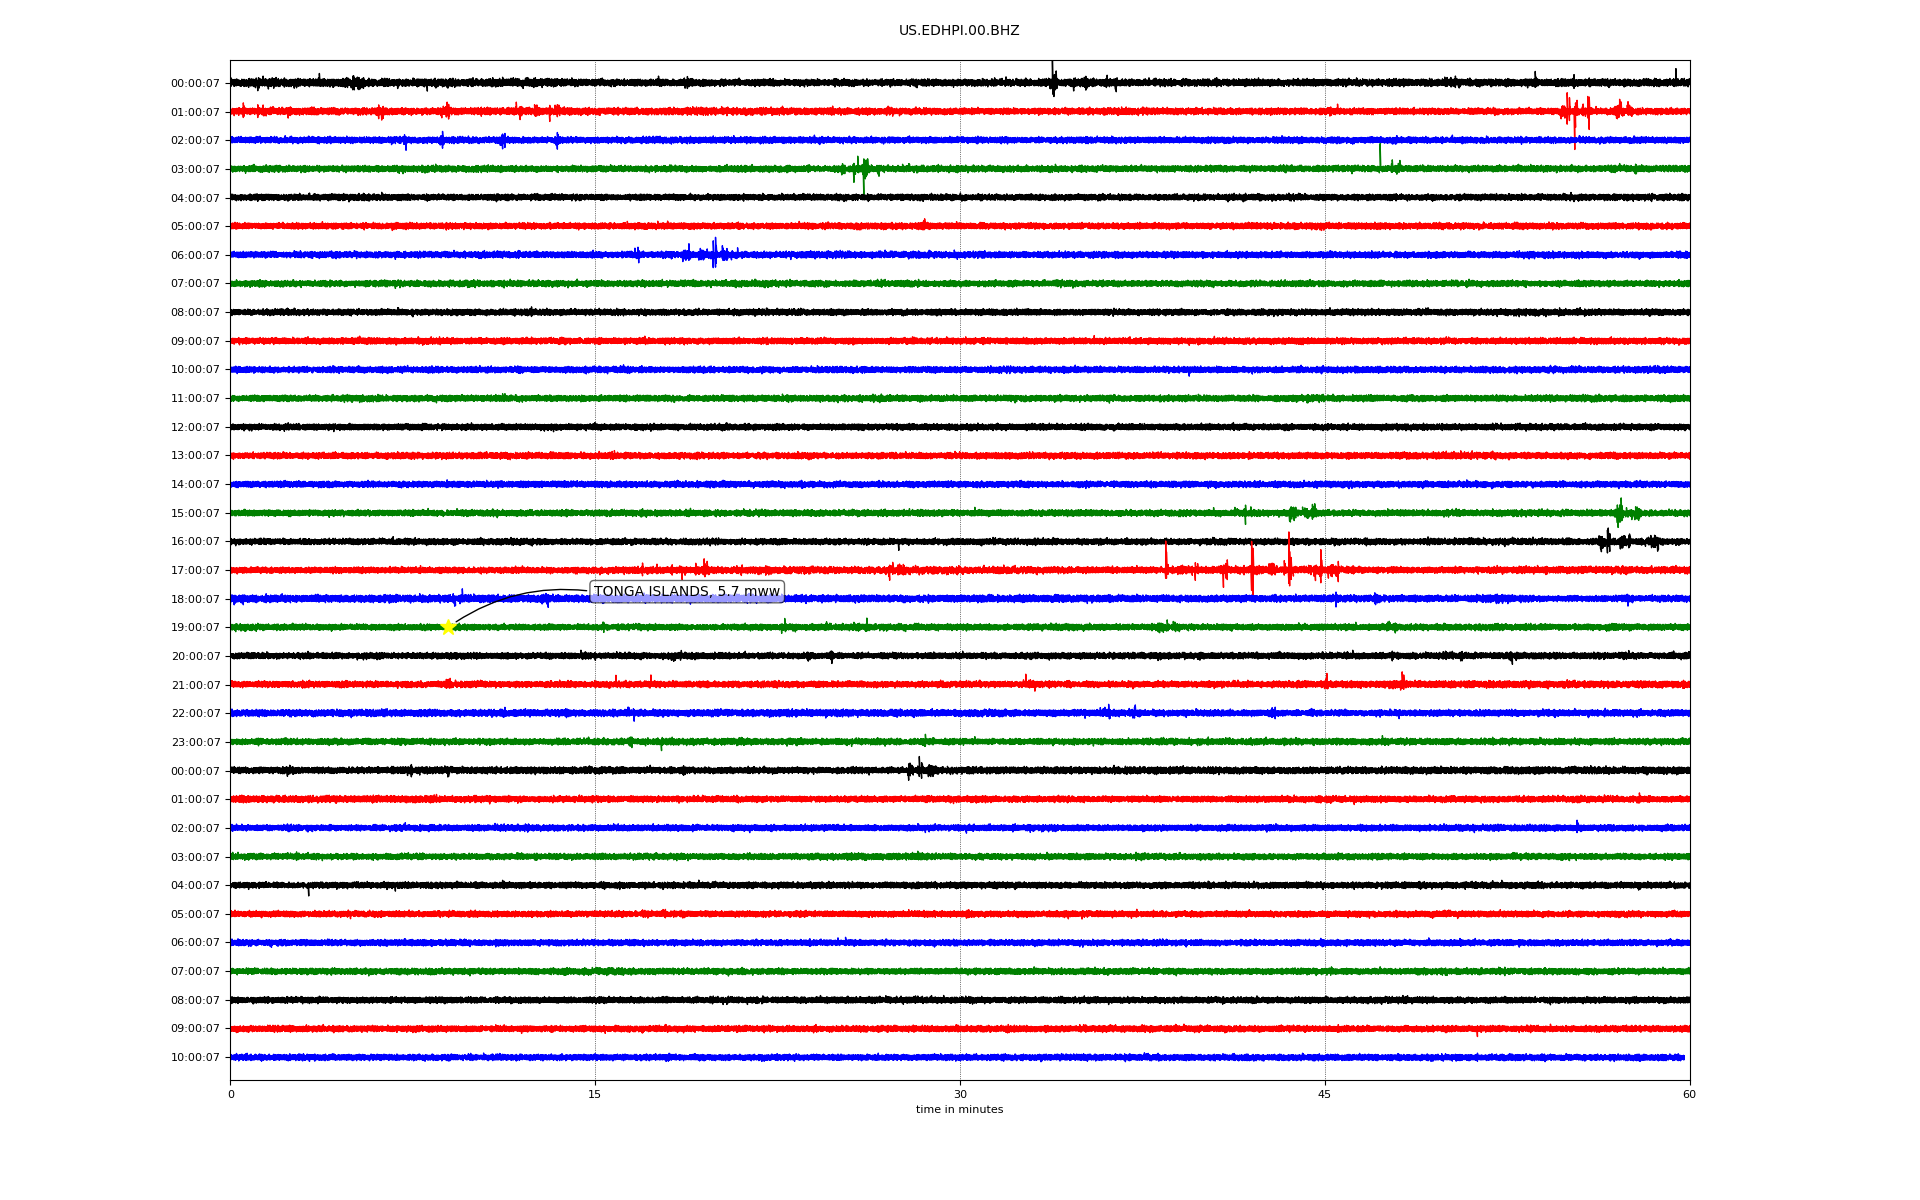Click the first 00:00:07 time label

[195, 84]
